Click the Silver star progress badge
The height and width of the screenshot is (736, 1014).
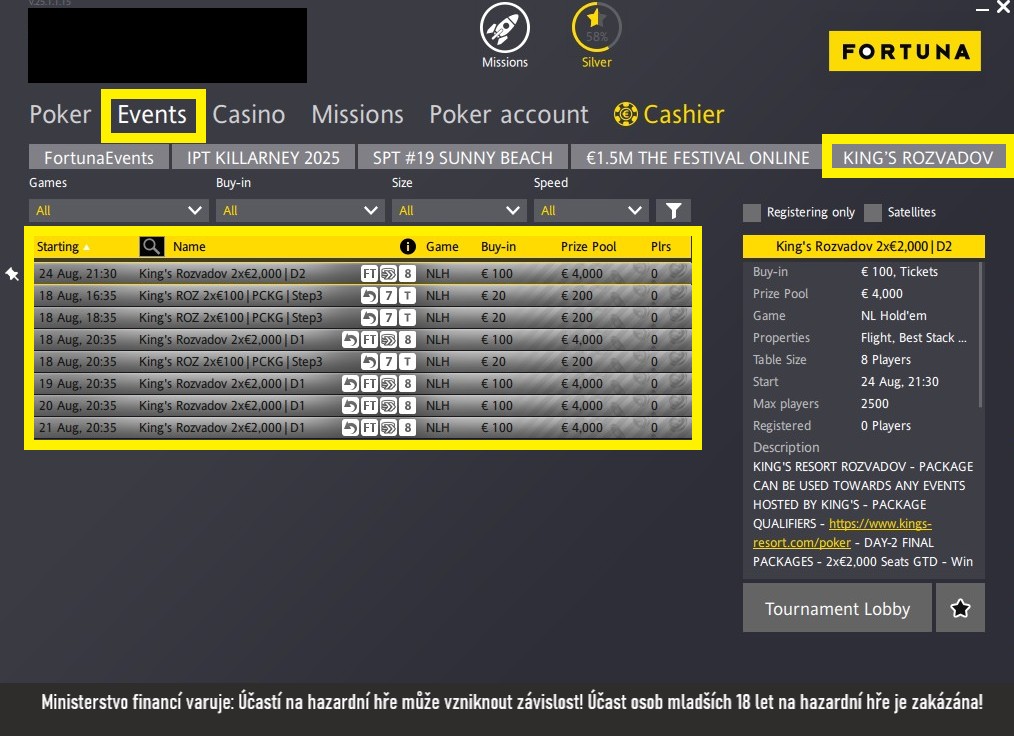[596, 28]
